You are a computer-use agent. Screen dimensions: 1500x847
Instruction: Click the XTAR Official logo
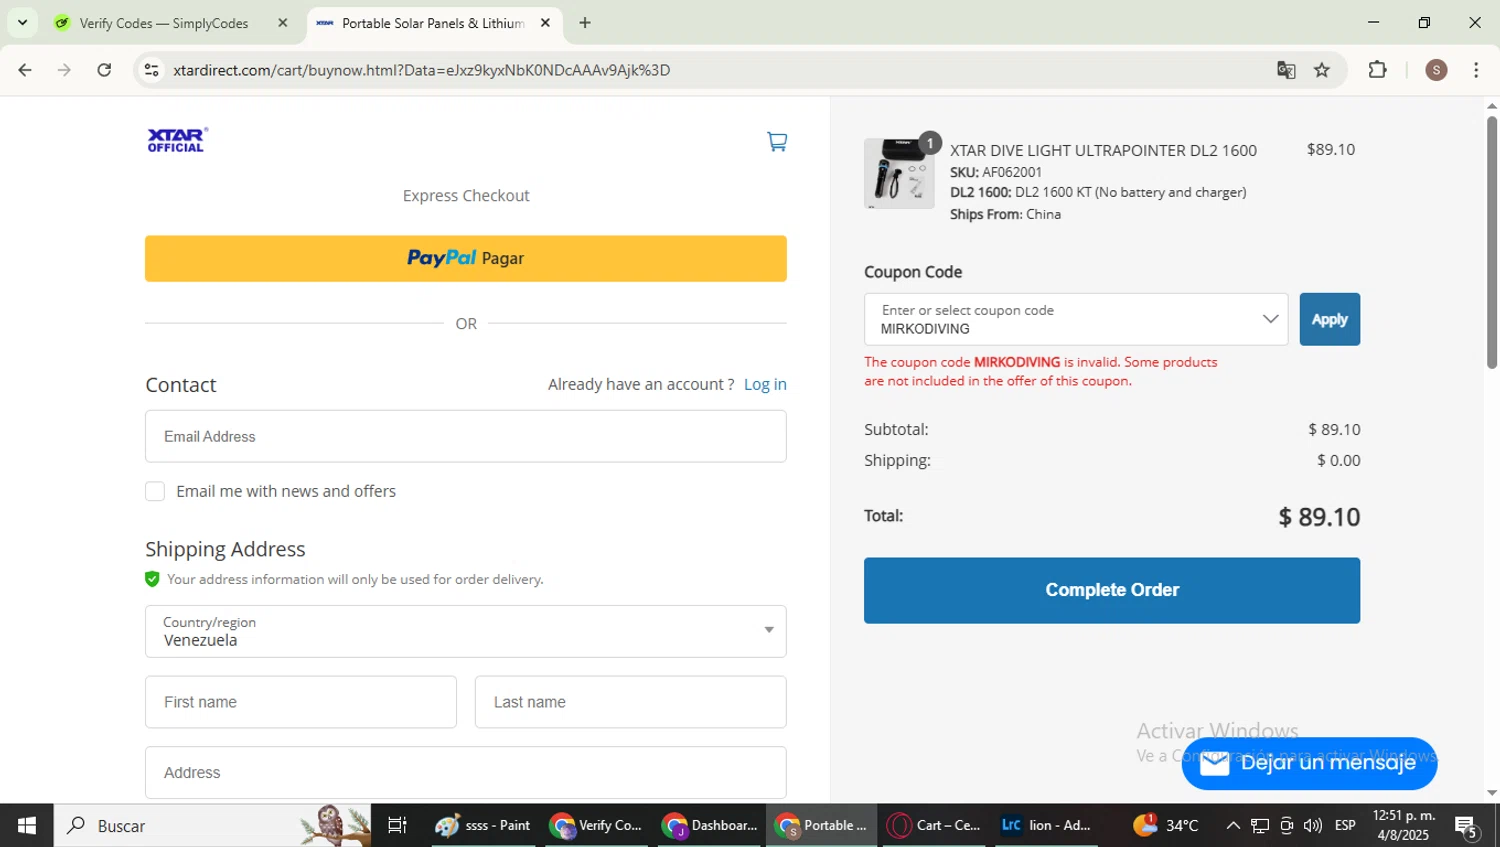[177, 140]
